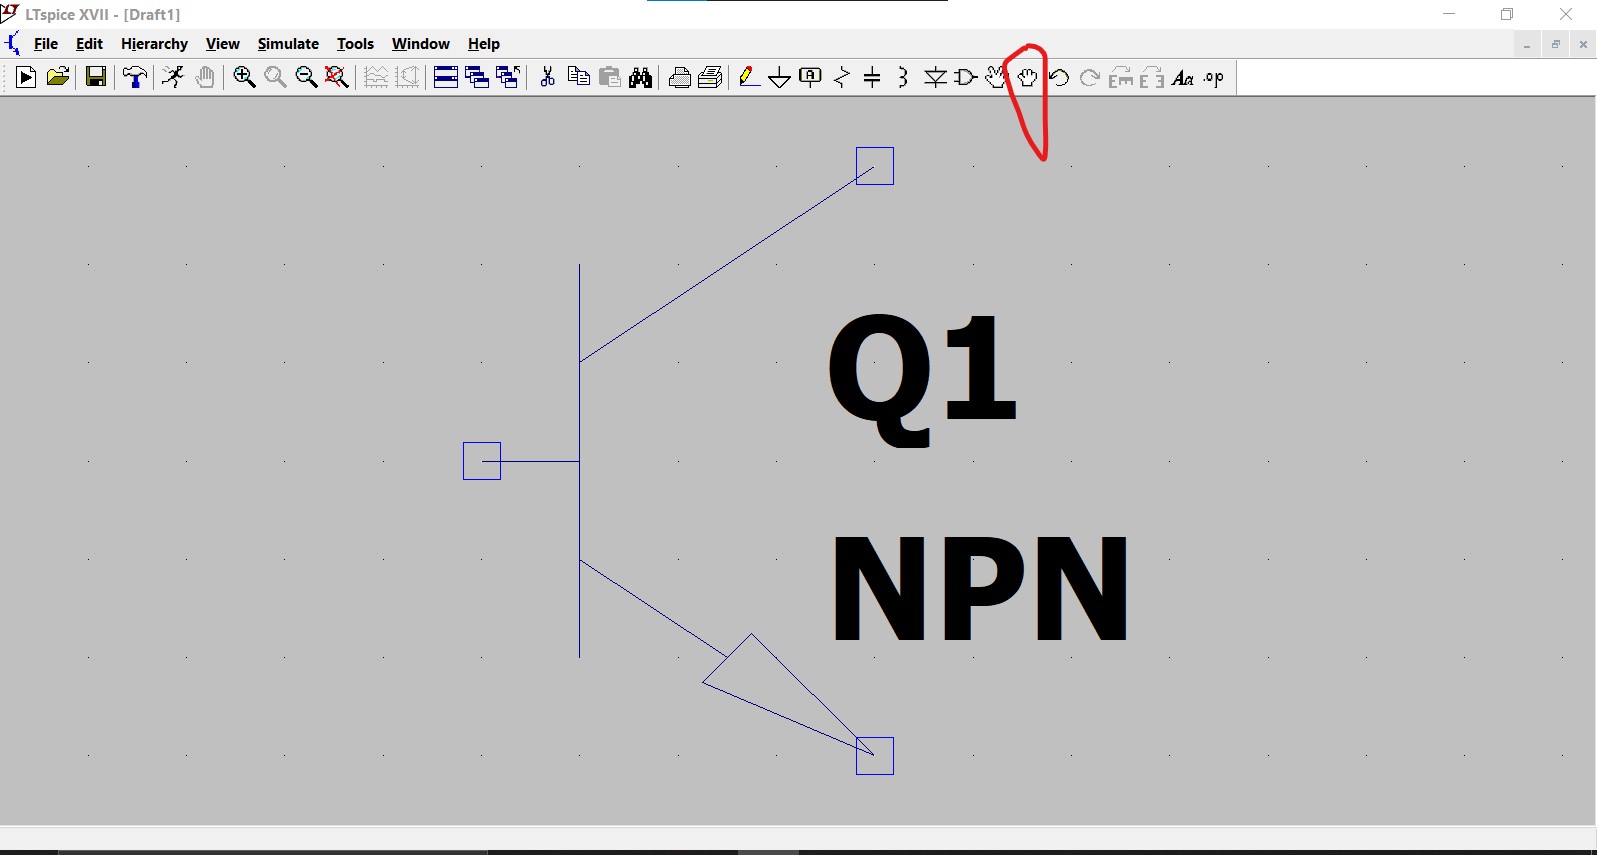Place a Resistor from the toolbar
This screenshot has width=1597, height=855.
point(842,78)
